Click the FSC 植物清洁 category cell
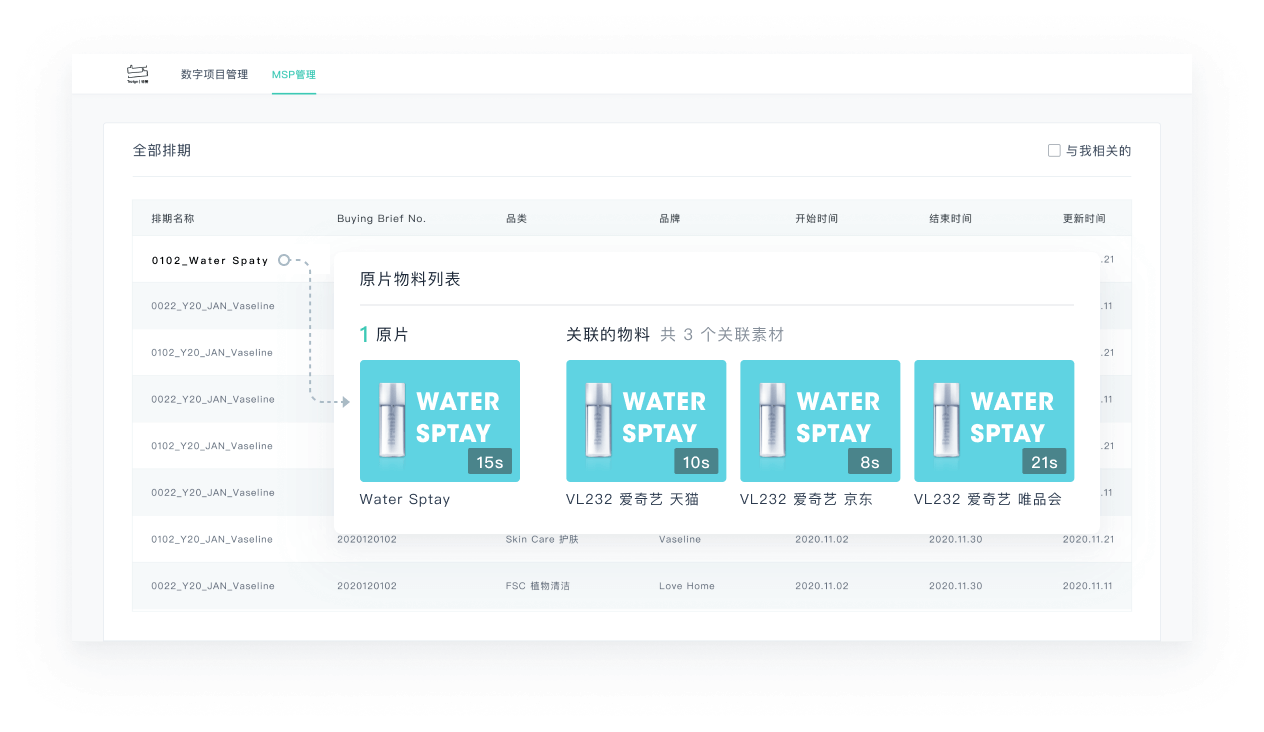The height and width of the screenshot is (732, 1264). (x=538, y=586)
